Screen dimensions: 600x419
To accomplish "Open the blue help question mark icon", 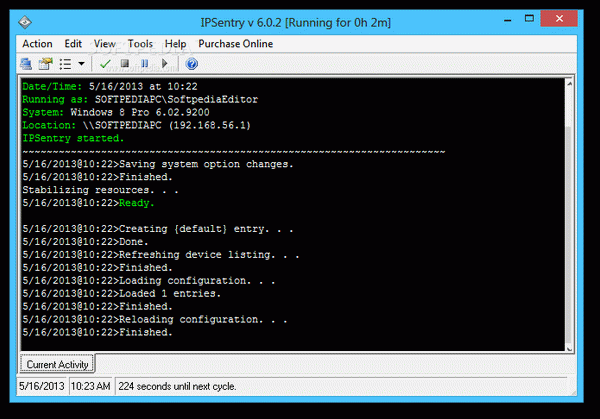I will [x=192, y=64].
